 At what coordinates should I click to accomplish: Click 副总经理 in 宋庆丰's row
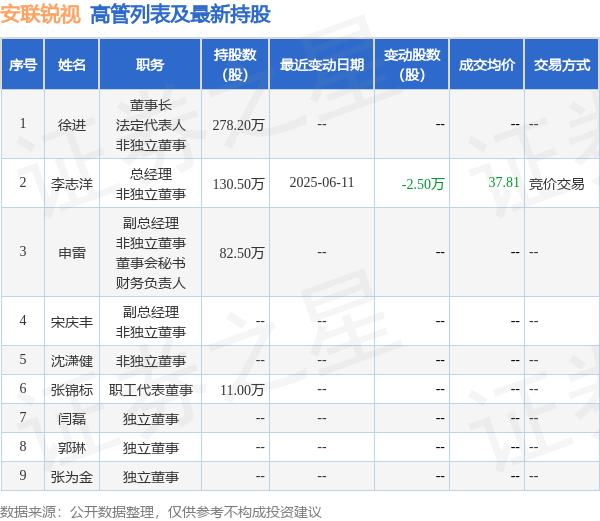150,312
